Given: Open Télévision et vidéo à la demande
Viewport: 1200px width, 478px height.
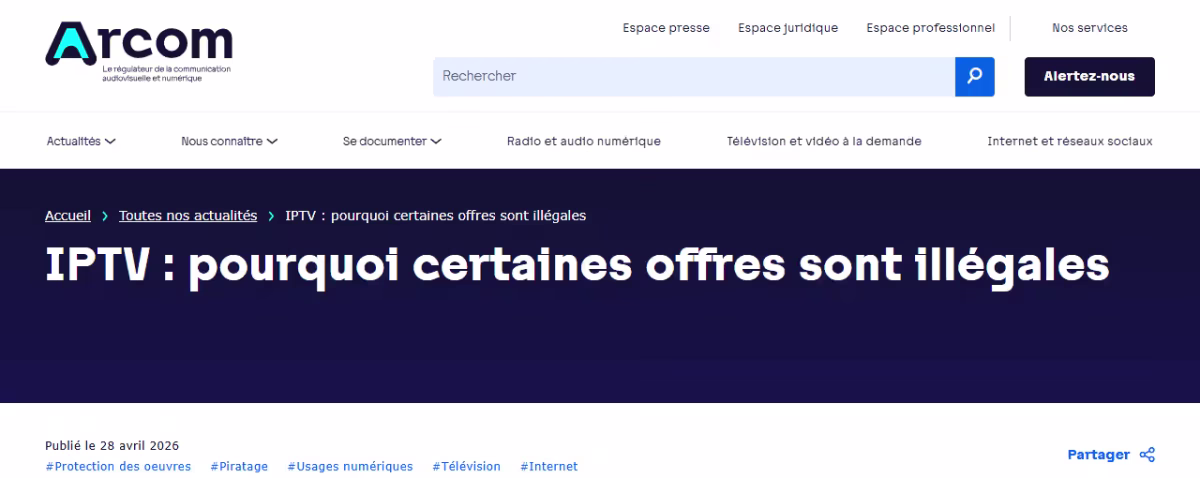Looking at the screenshot, I should 824,141.
